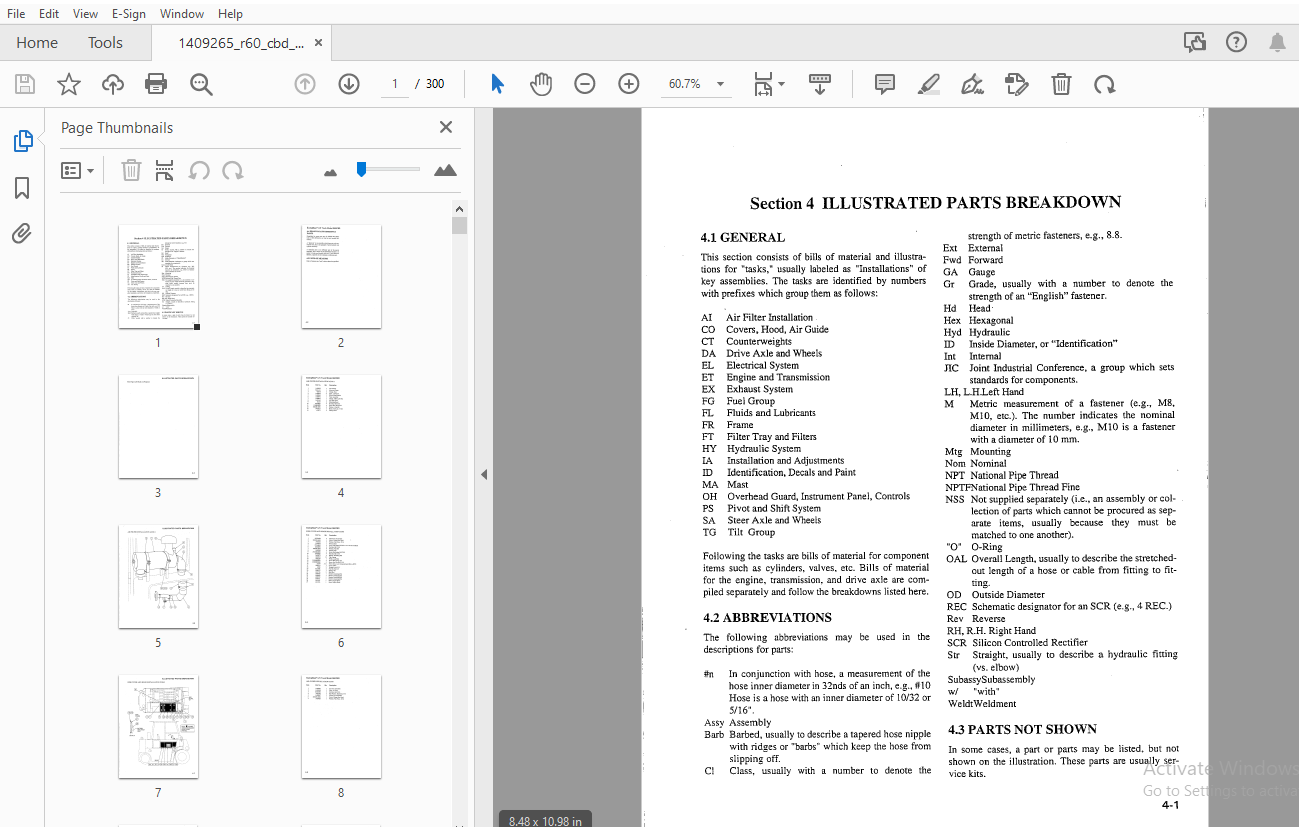Viewport: 1299px width, 827px height.
Task: Print the document
Action: point(156,84)
